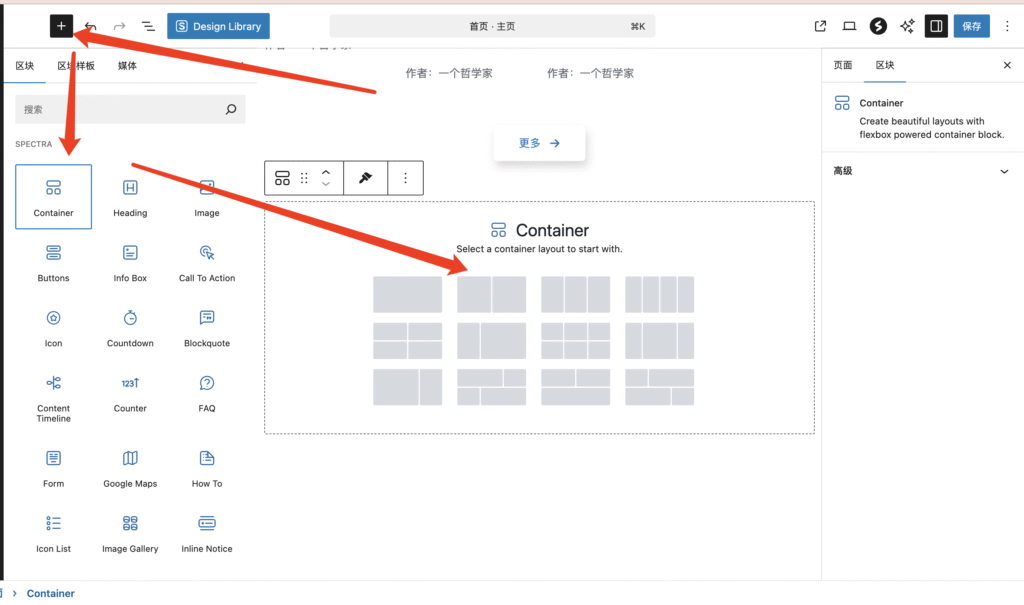Click the block search input field
Viewport: 1024px width, 605px height.
120,110
